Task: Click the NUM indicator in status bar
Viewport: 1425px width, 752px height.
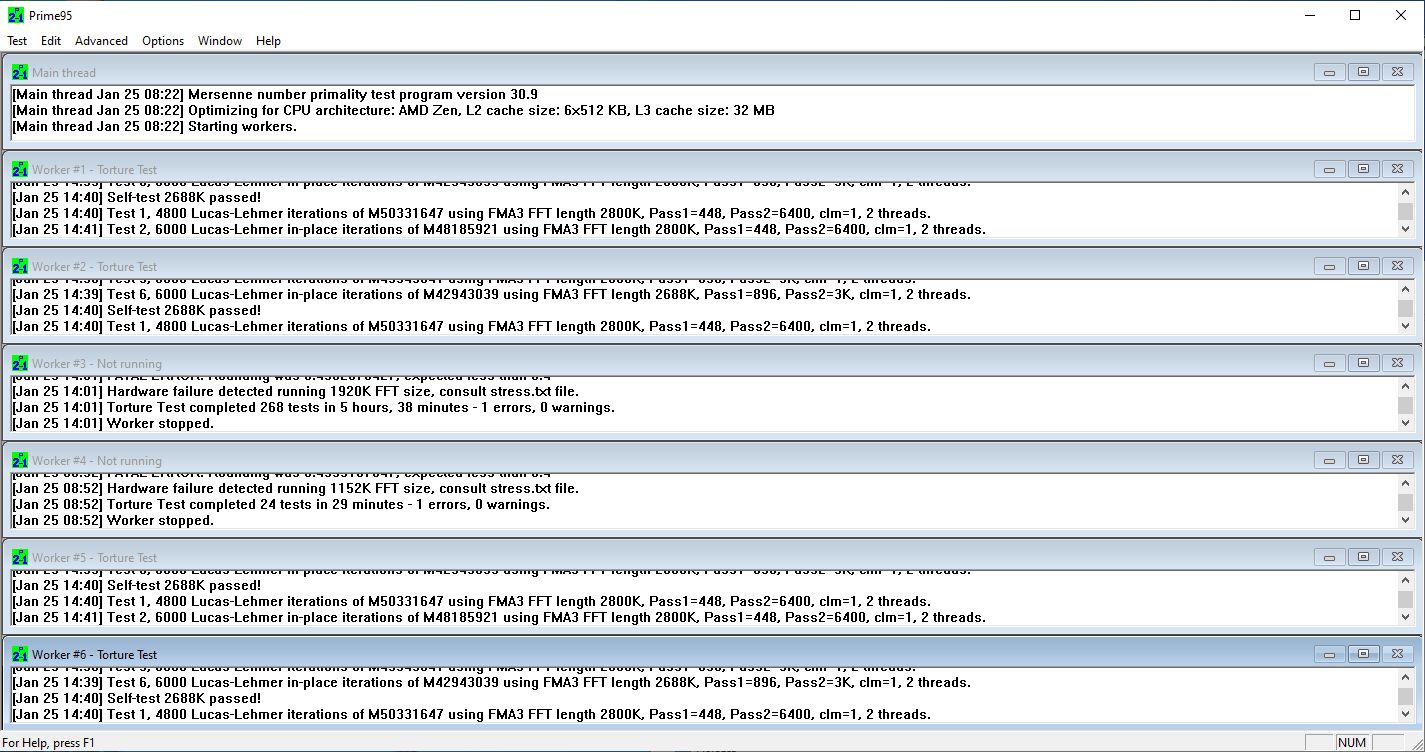Action: tap(1352, 743)
